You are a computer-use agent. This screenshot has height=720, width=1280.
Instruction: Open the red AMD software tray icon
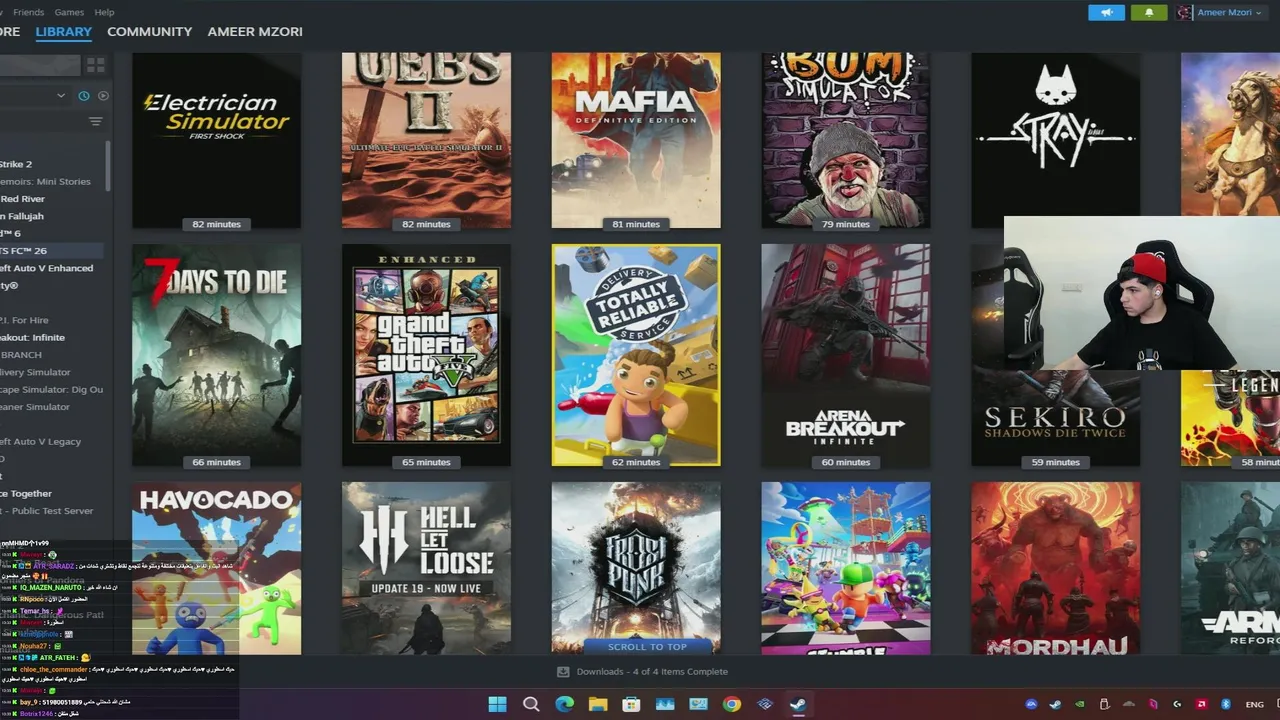[x=1202, y=704]
